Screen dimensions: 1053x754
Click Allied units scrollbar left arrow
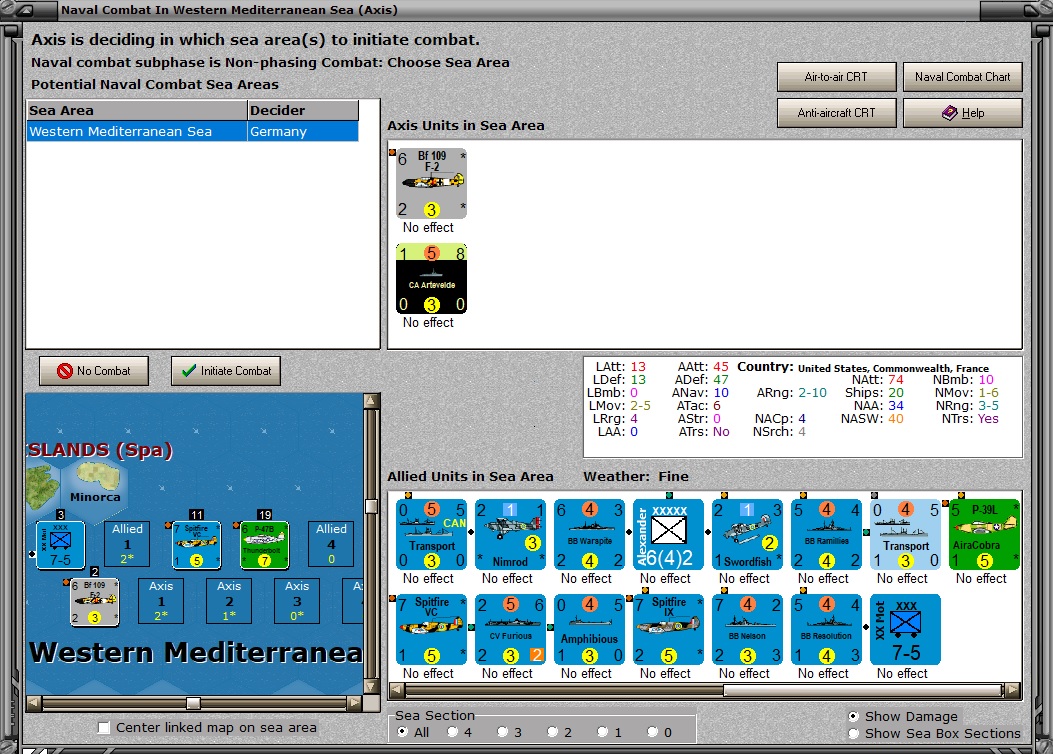click(397, 690)
